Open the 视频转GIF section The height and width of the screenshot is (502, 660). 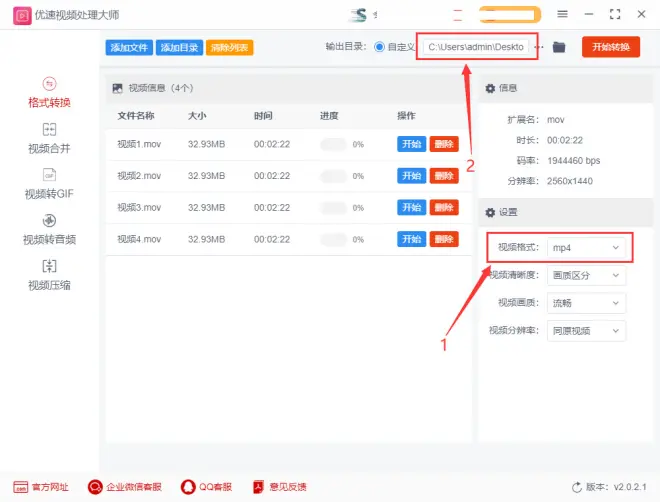[x=49, y=184]
